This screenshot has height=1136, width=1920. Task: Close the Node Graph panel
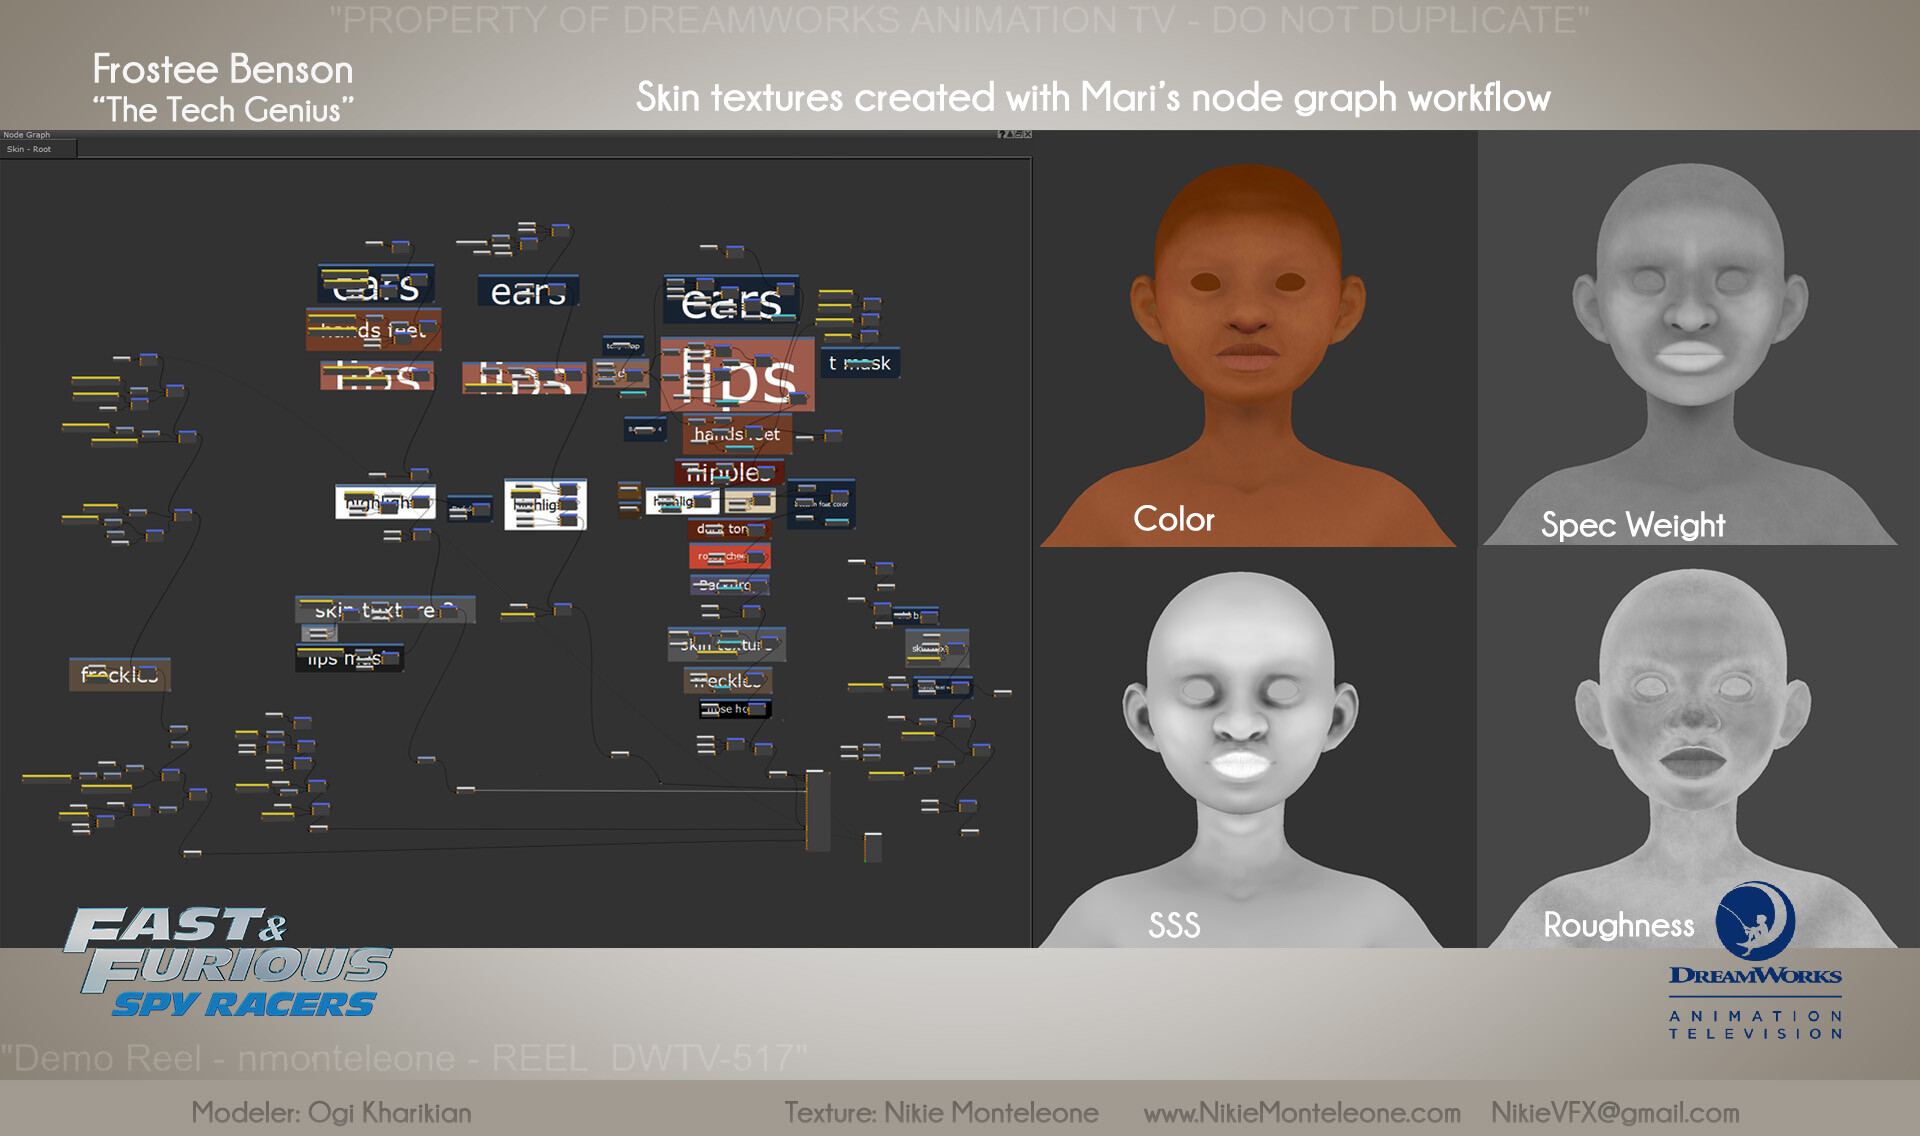1028,134
